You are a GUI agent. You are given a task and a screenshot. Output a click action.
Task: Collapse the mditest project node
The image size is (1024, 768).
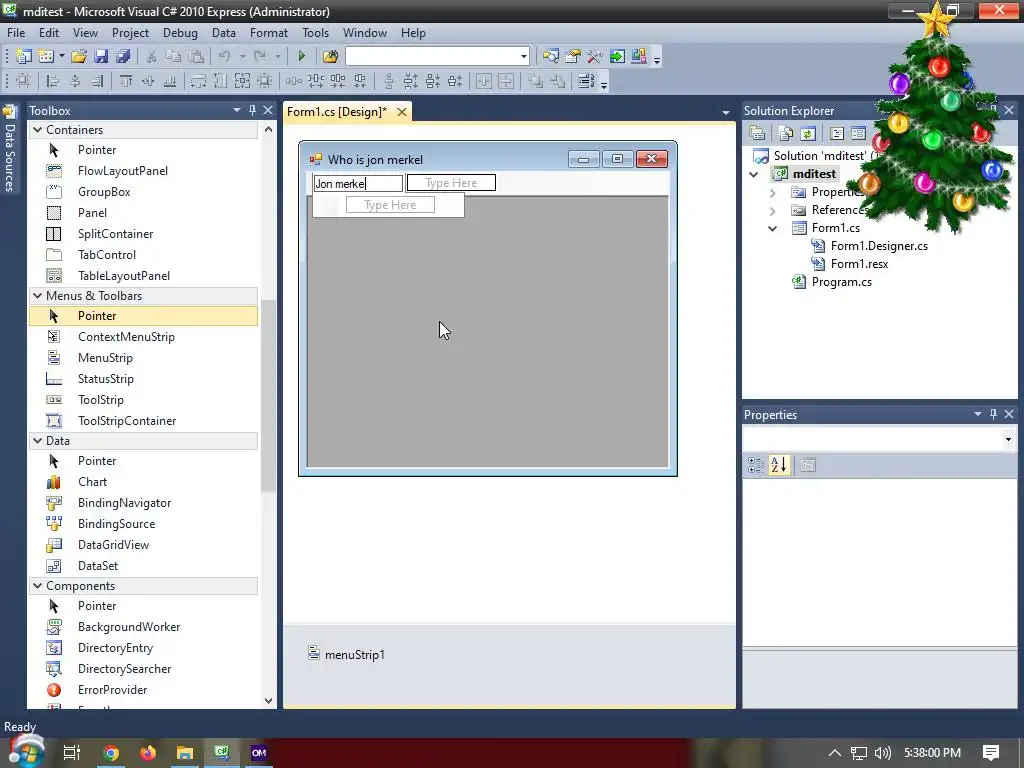click(x=754, y=174)
